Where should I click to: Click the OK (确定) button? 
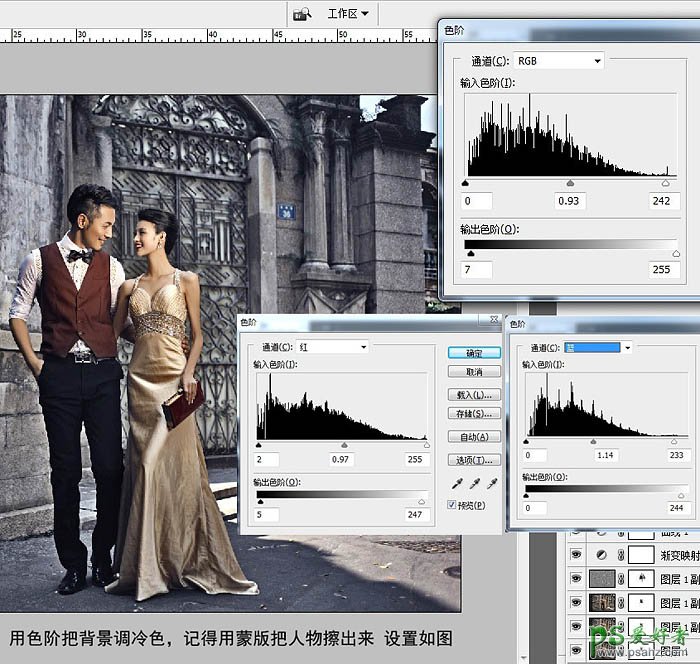click(474, 353)
